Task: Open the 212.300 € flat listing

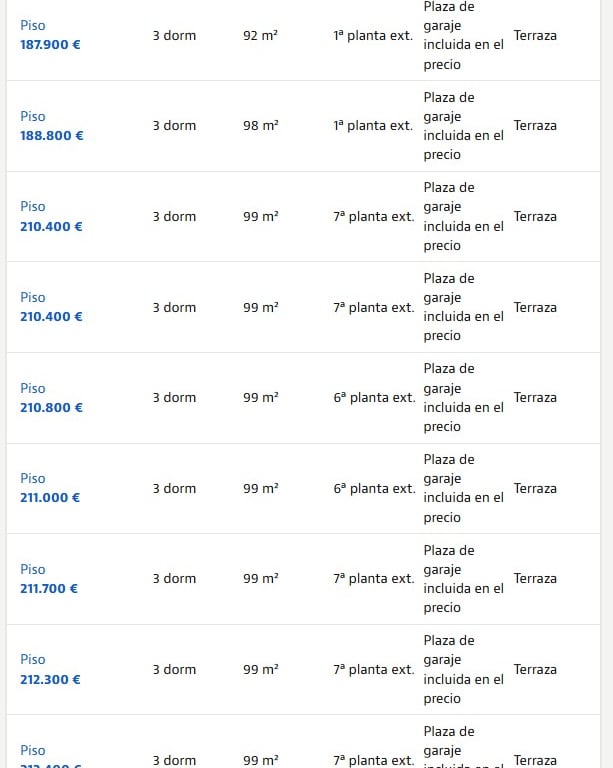Action: coord(50,679)
